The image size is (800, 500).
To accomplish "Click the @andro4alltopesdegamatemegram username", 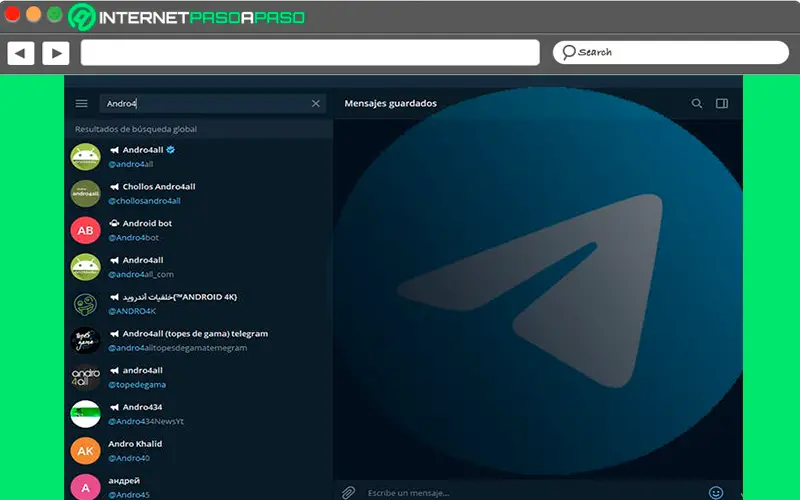I will 178,348.
